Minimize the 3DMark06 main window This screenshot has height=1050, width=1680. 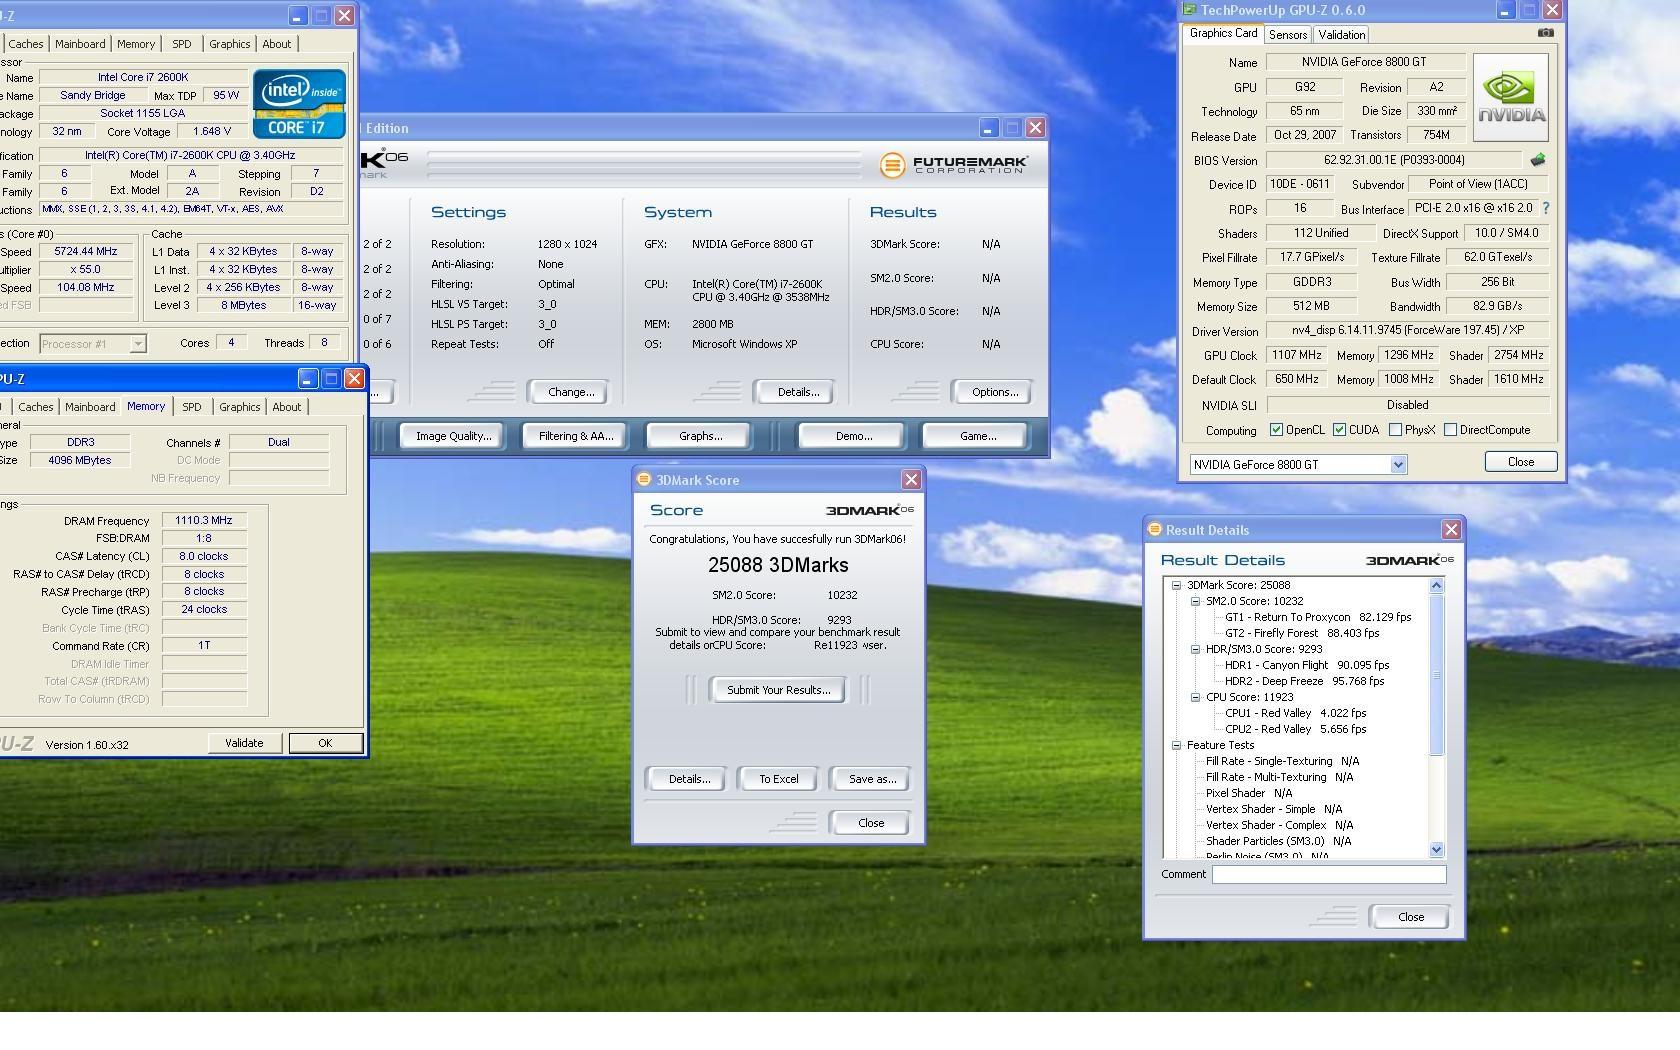(988, 128)
